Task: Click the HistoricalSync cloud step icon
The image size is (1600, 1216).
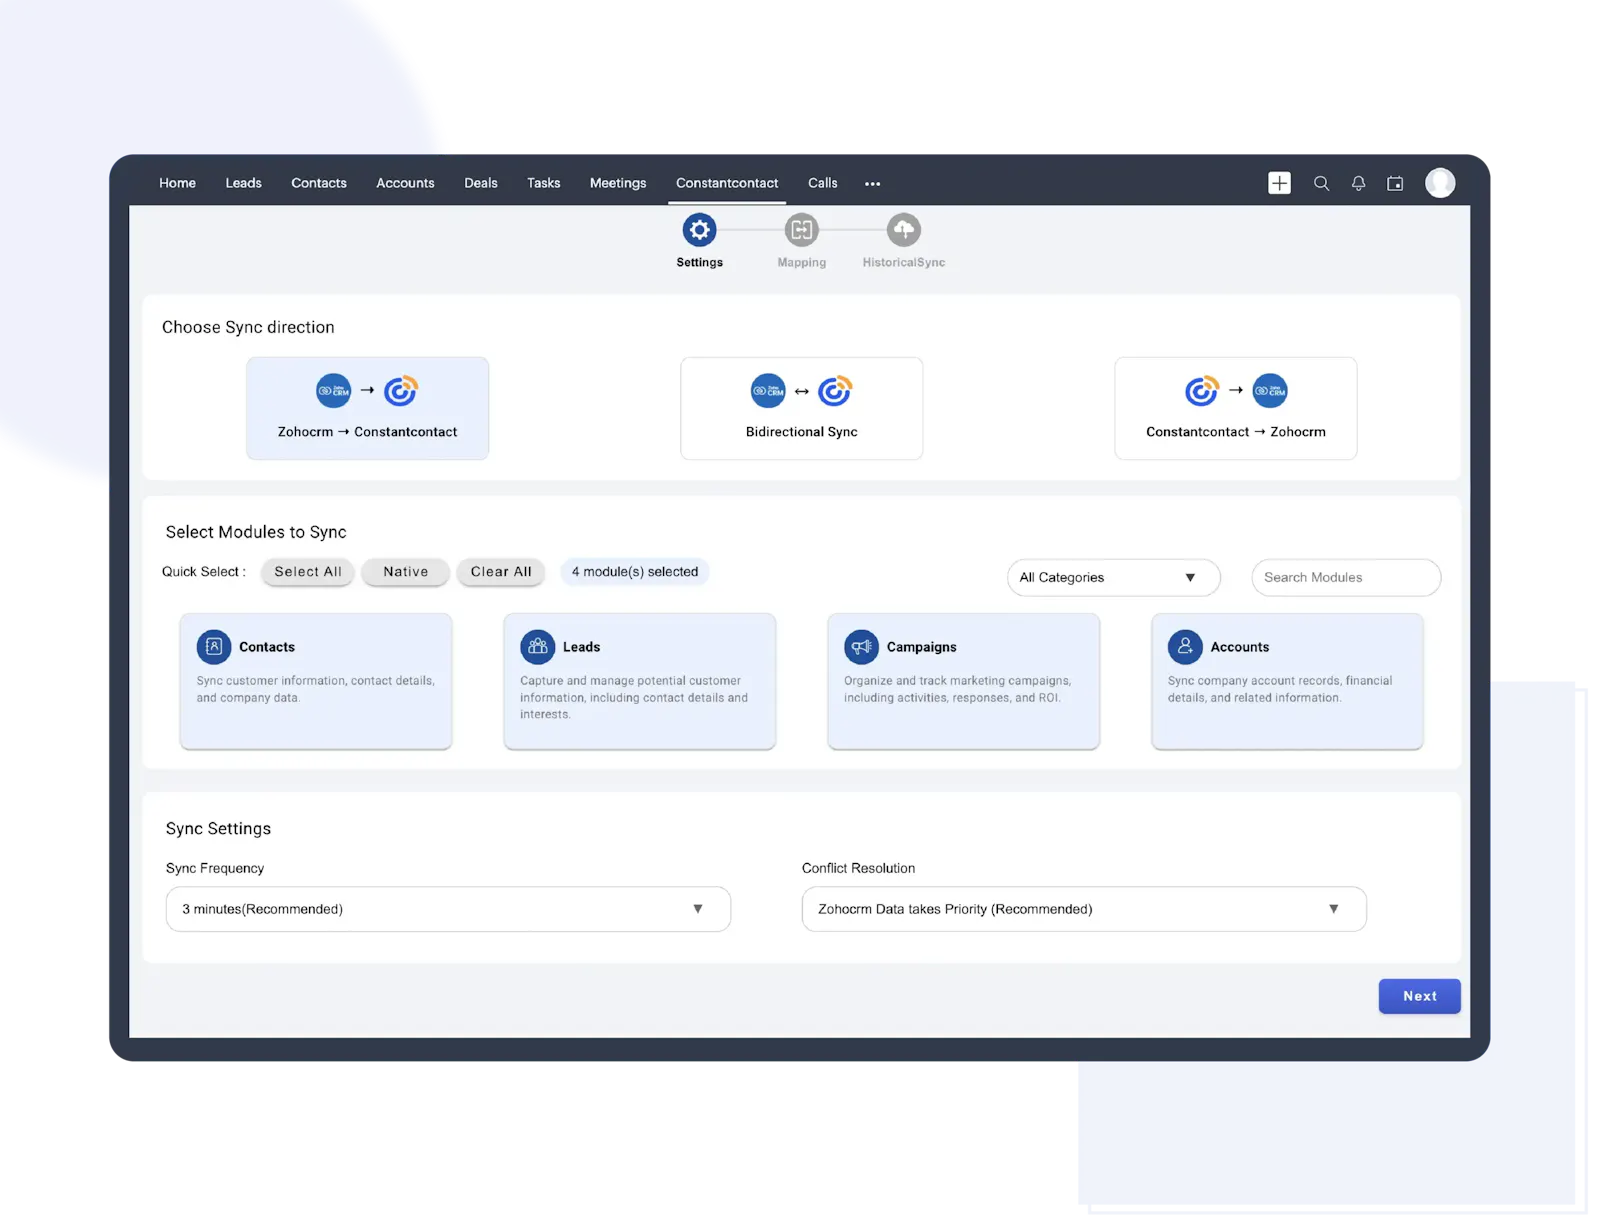Action: (903, 230)
